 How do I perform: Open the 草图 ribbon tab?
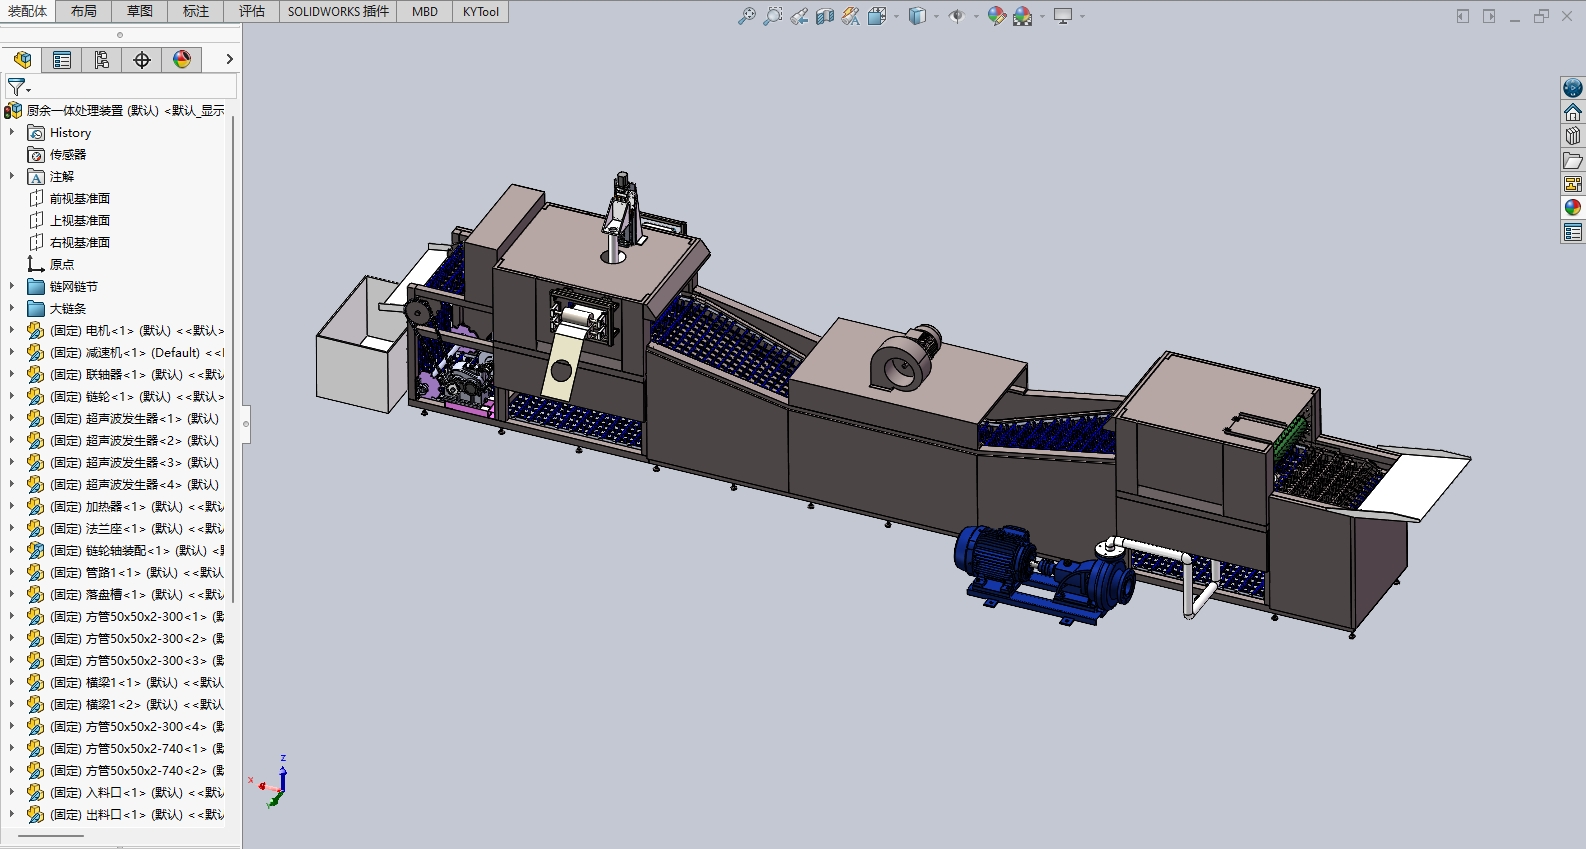[x=140, y=11]
